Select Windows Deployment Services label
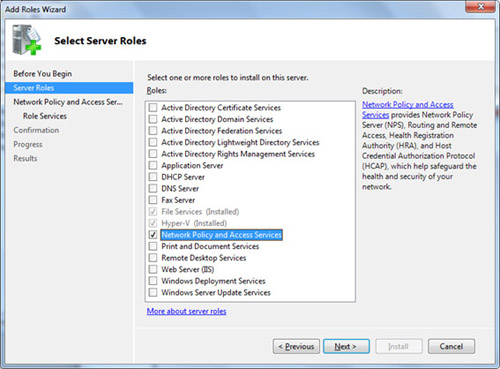This screenshot has width=500, height=369. (213, 281)
